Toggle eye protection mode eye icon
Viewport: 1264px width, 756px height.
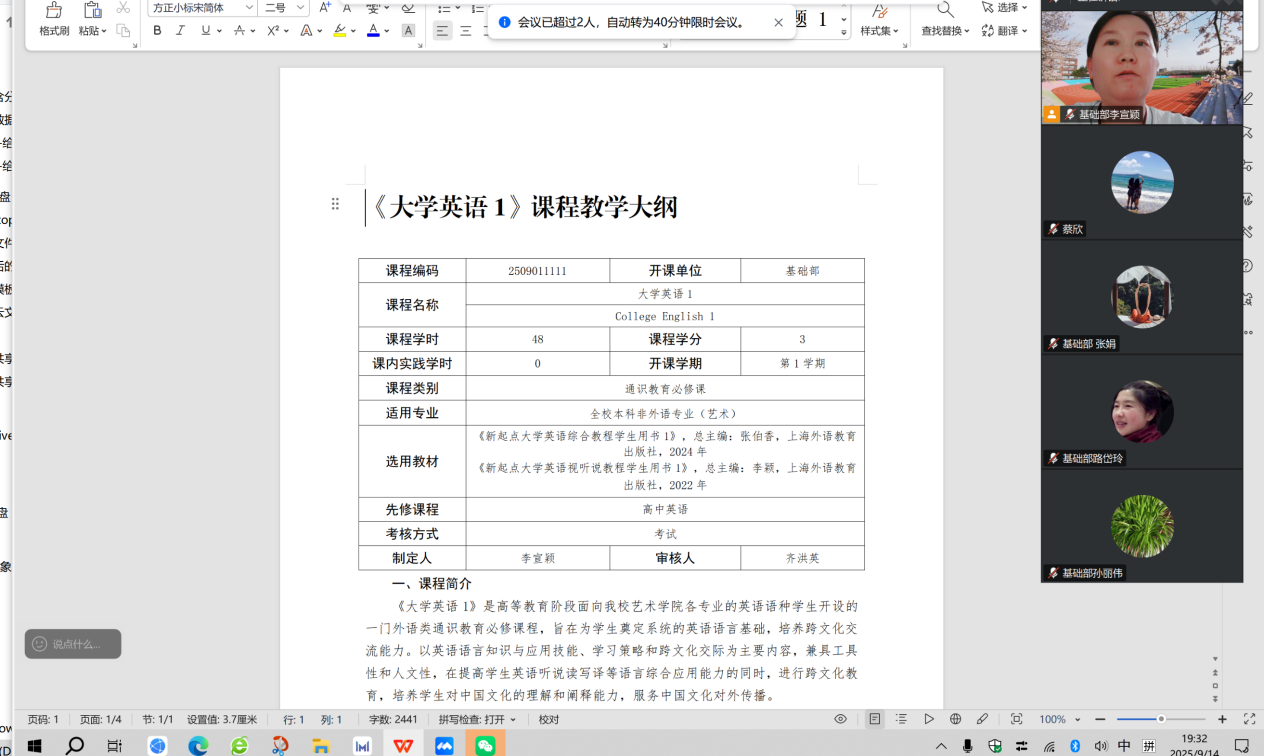pos(840,719)
